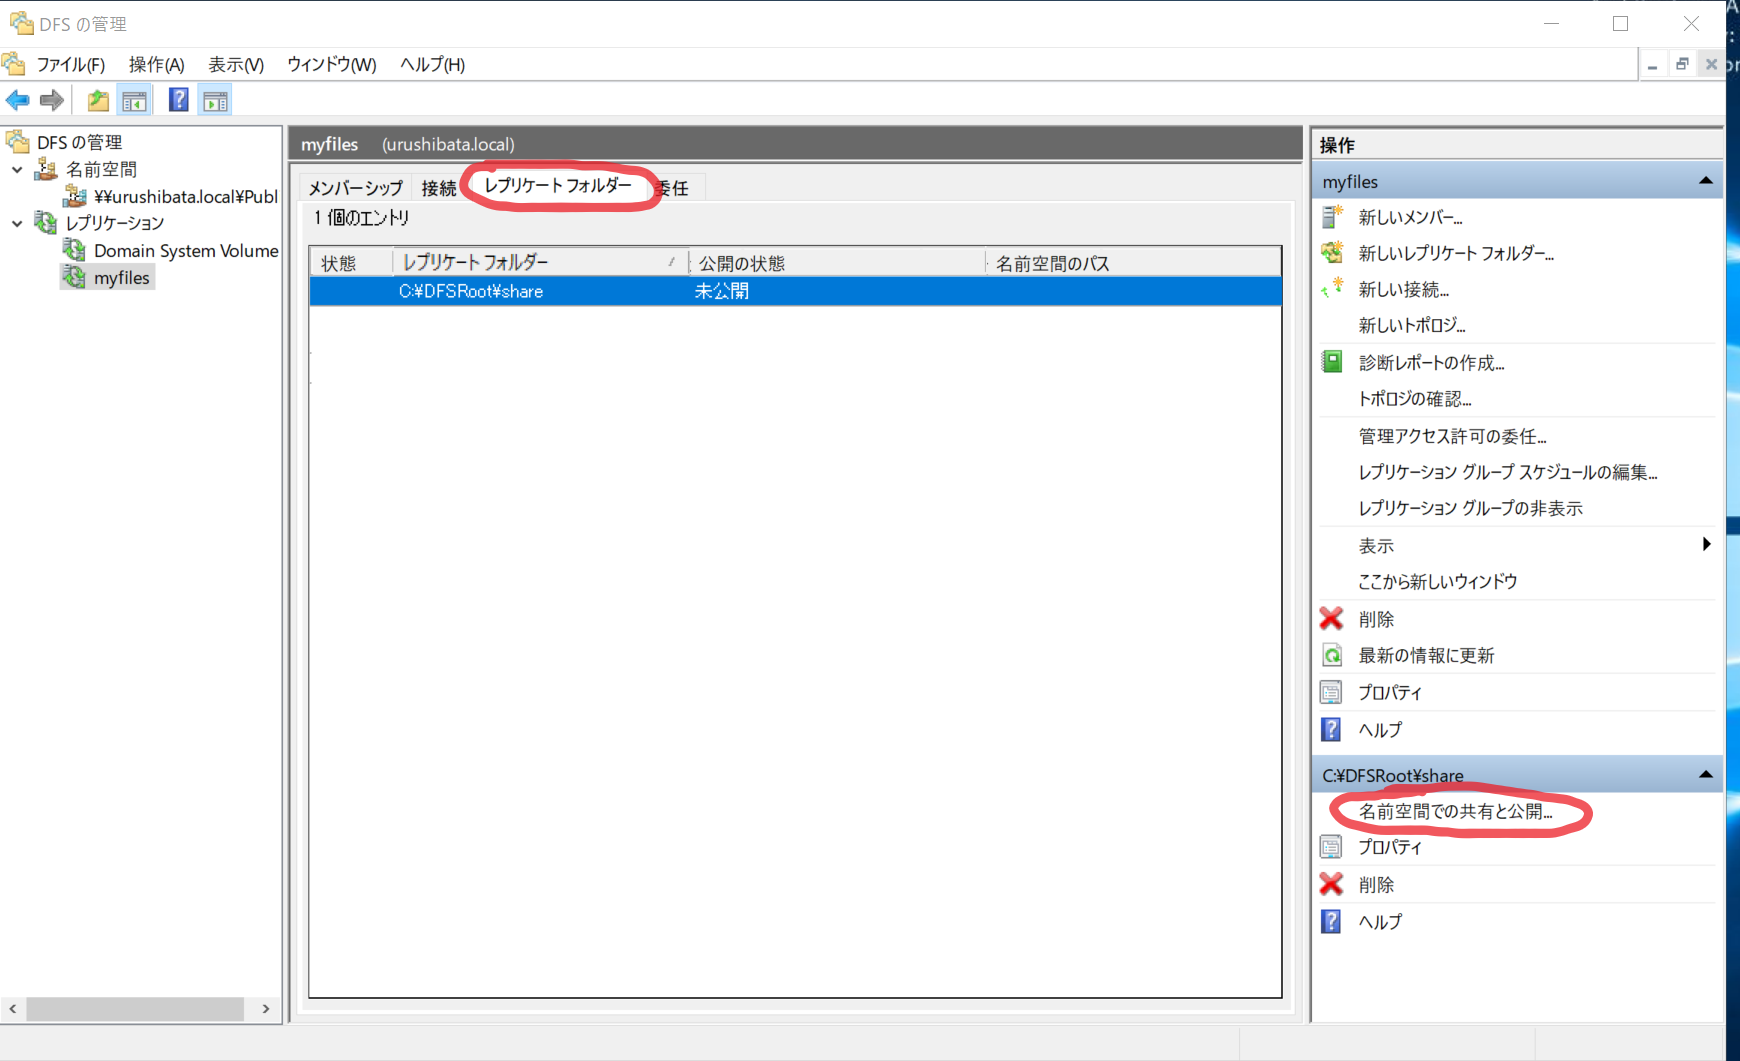The height and width of the screenshot is (1061, 1740).
Task: Open the ファイル(F) menu
Action: pos(71,65)
